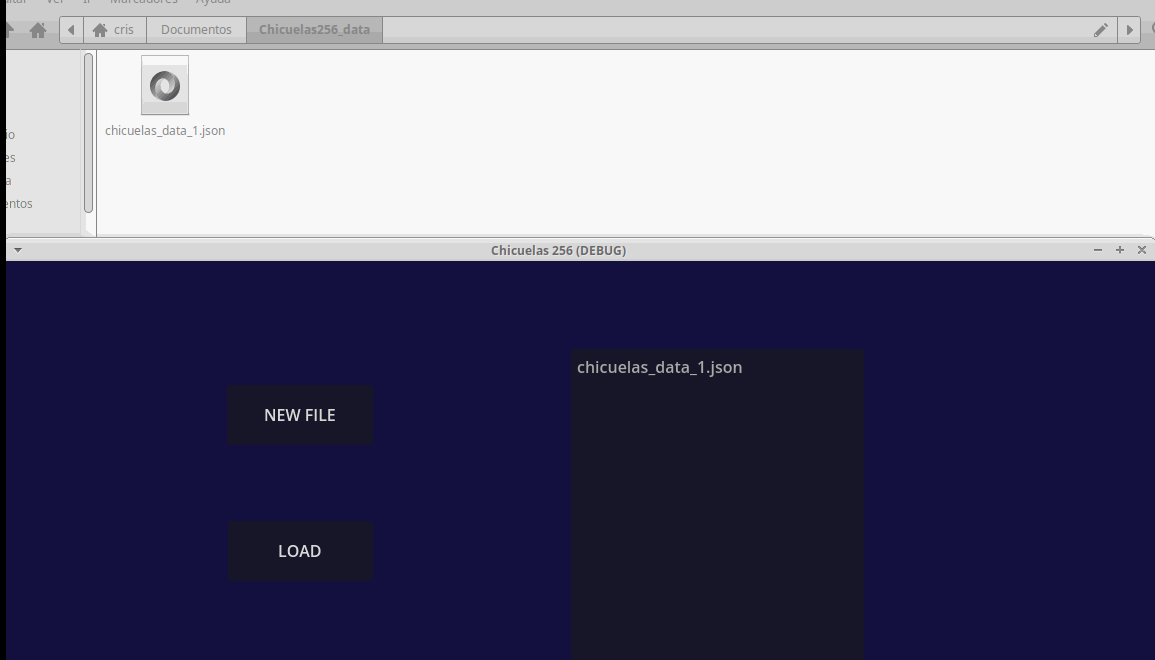
Task: Open the cris breadcrumb folder
Action: coord(114,30)
